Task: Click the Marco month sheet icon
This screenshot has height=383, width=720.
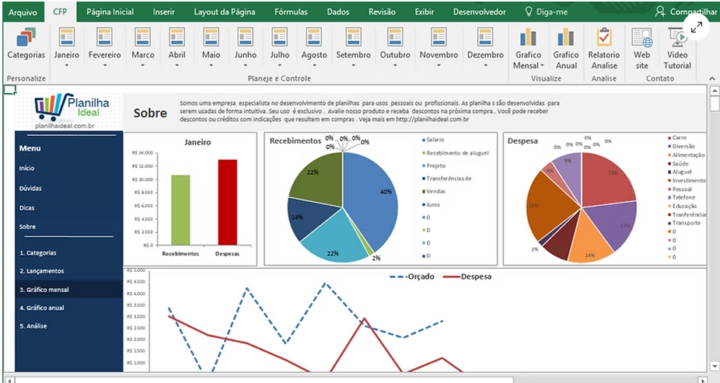Action: coord(143,37)
